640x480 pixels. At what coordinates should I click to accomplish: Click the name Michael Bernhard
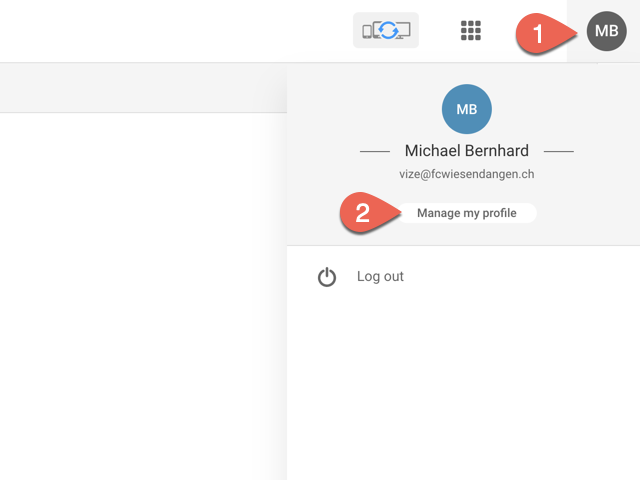pyautogui.click(x=466, y=150)
